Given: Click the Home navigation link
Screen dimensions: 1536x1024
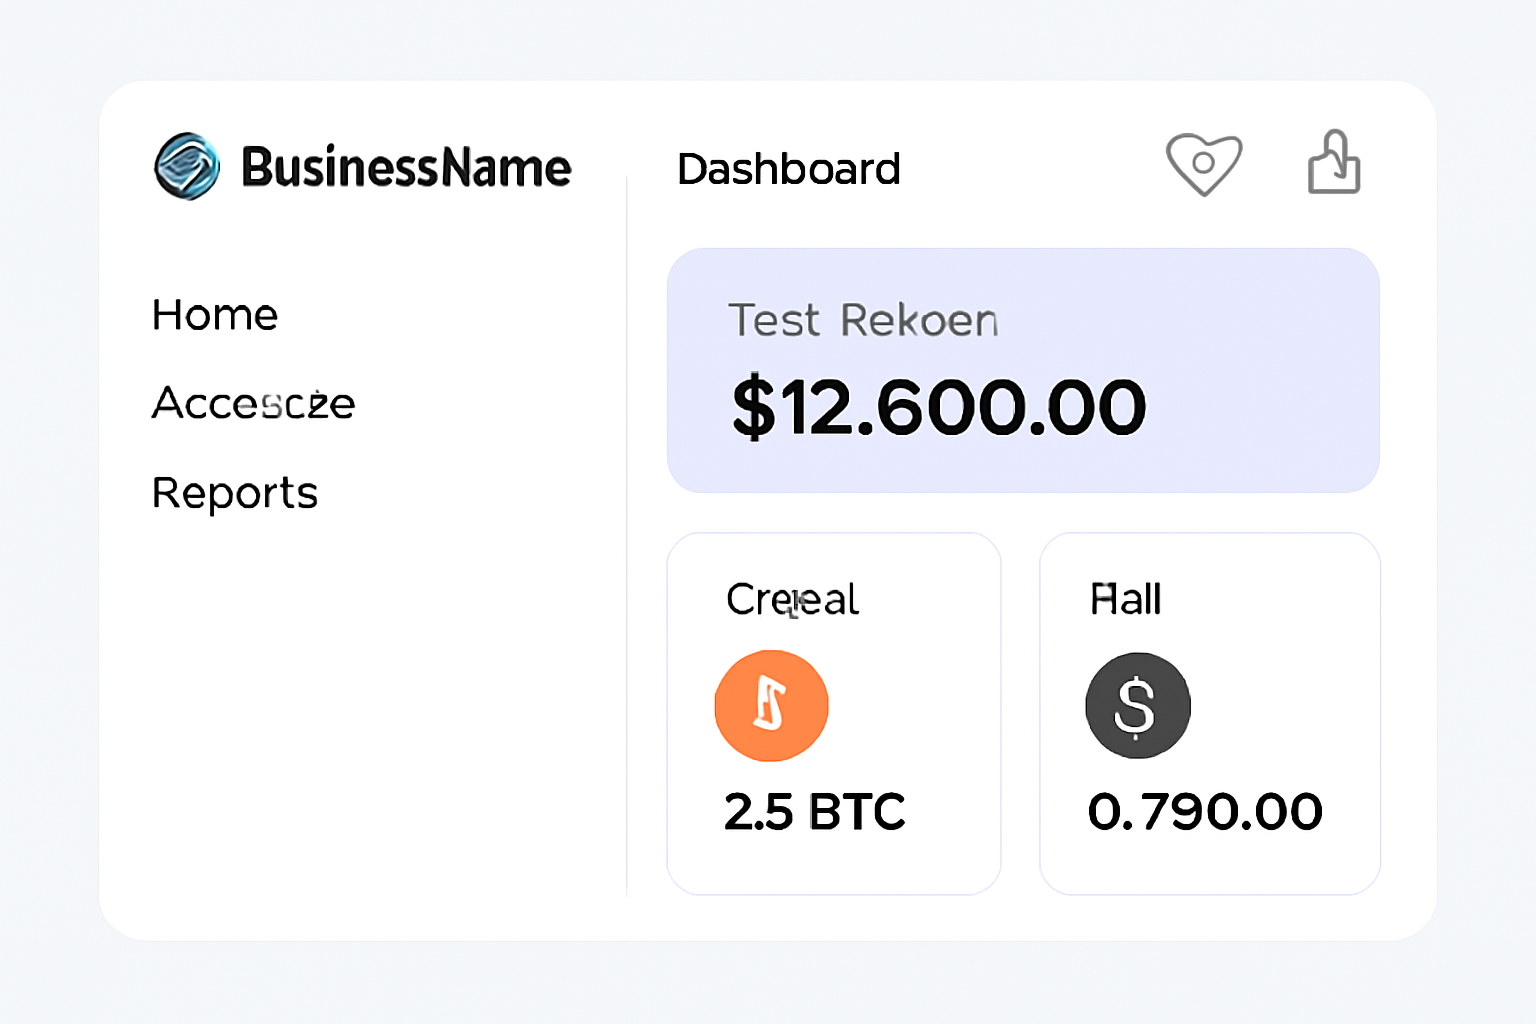Looking at the screenshot, I should pos(214,314).
